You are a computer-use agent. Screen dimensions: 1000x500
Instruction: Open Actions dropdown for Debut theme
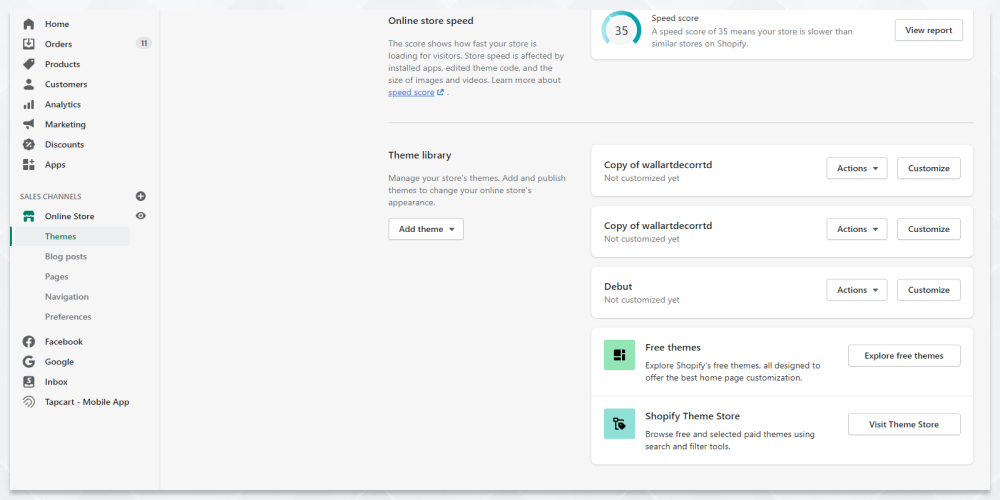click(857, 290)
